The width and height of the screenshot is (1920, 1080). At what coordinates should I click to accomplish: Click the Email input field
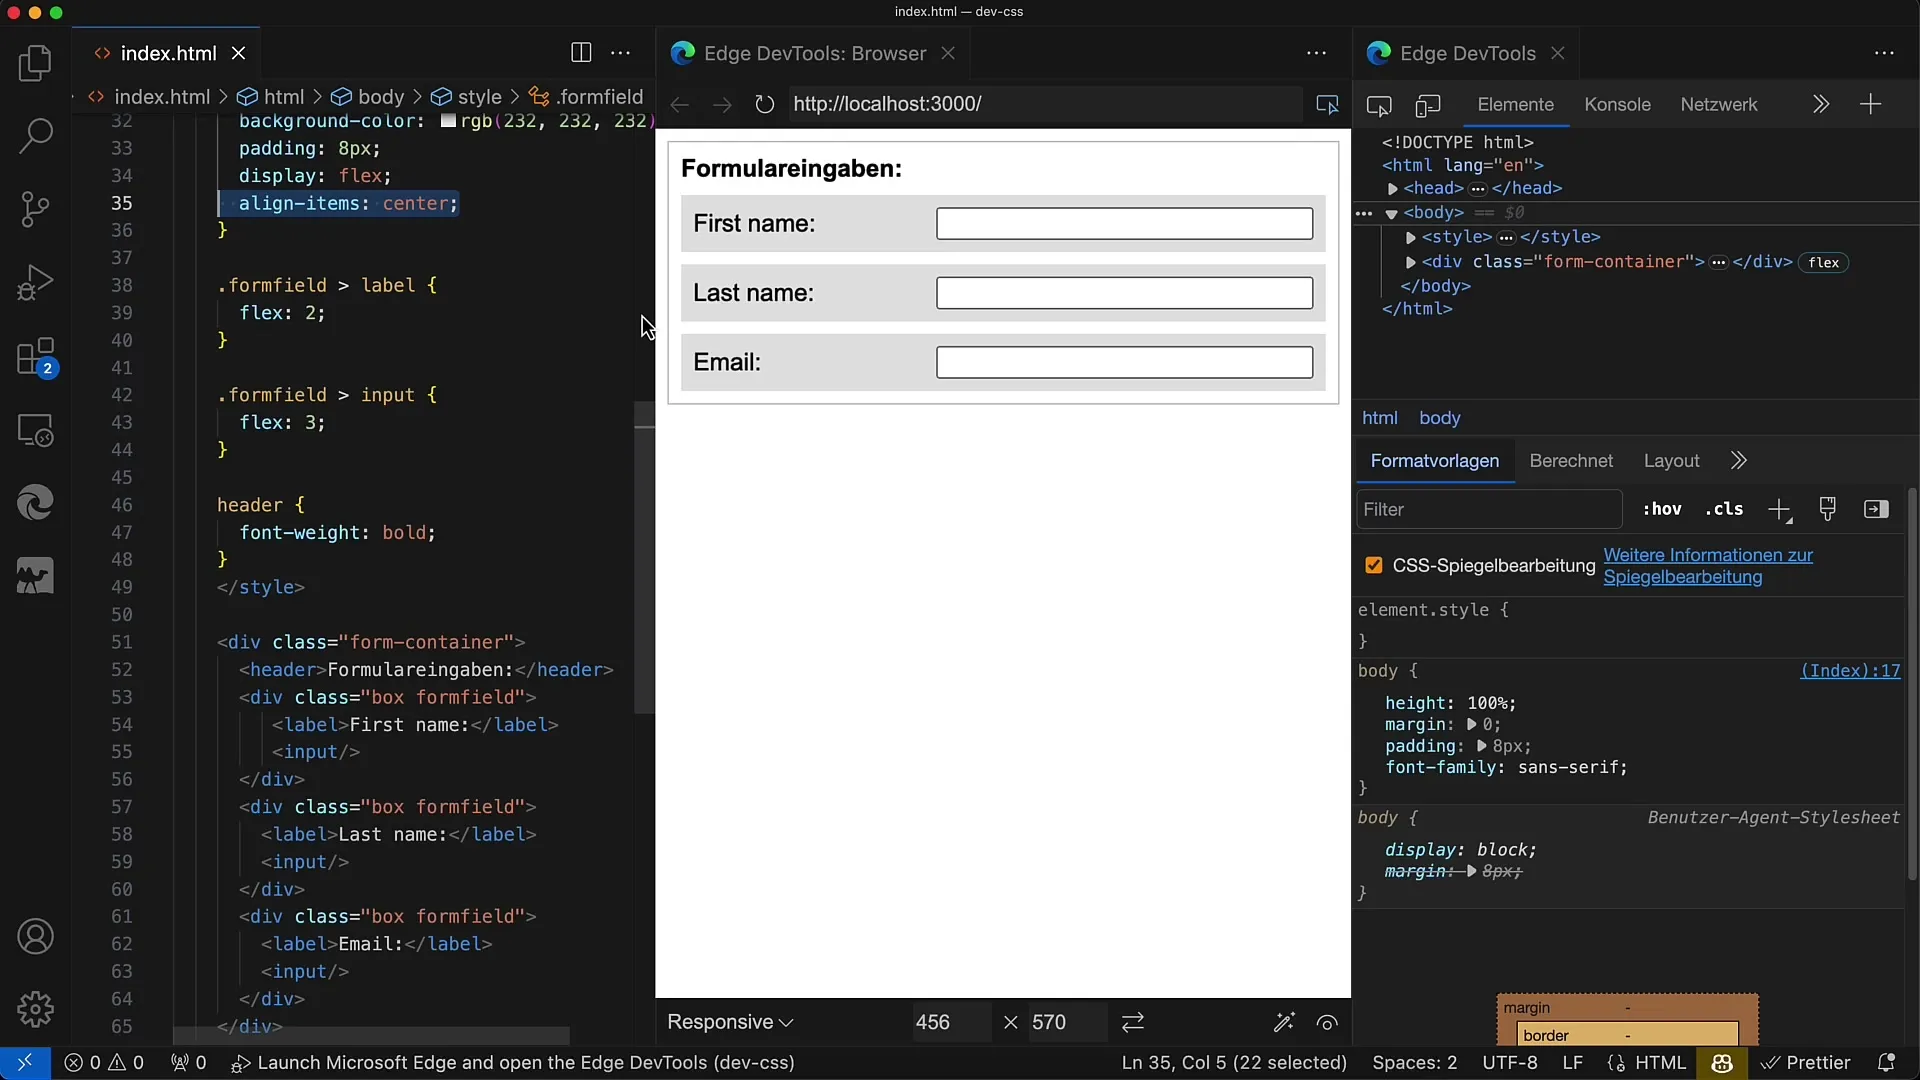(x=1124, y=362)
